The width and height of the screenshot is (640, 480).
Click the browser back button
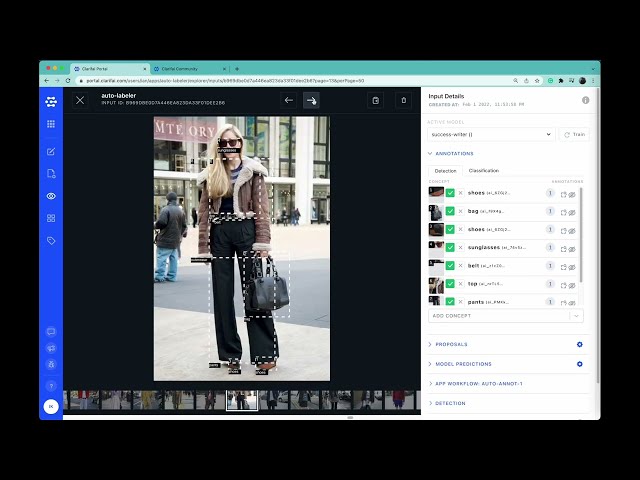click(47, 81)
